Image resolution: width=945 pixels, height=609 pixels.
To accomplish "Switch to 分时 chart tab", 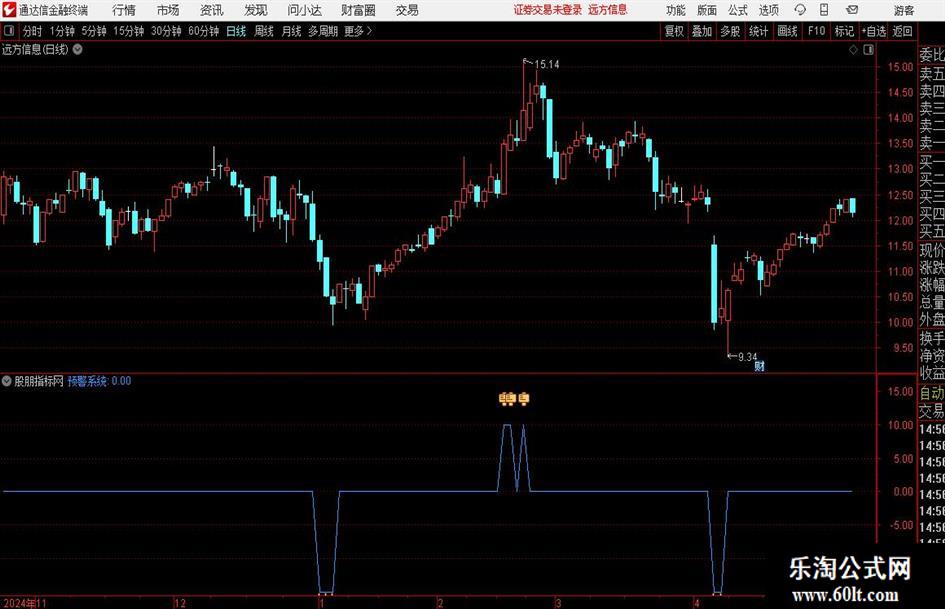I will click(33, 31).
